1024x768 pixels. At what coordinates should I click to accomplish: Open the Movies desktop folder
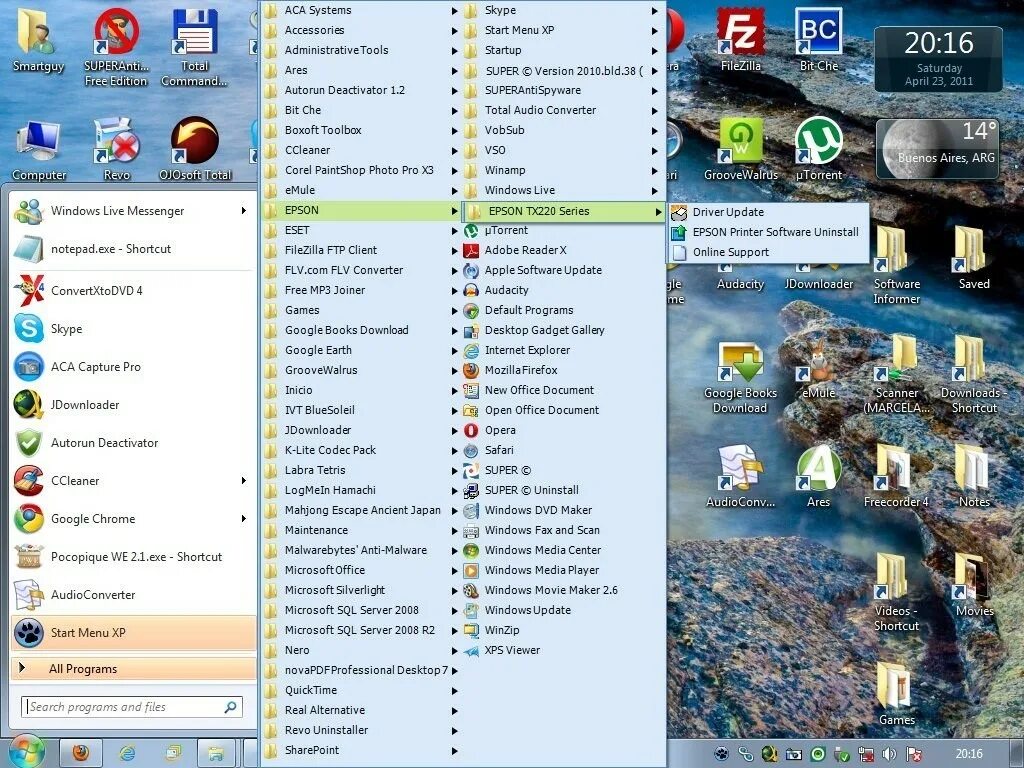coord(974,585)
